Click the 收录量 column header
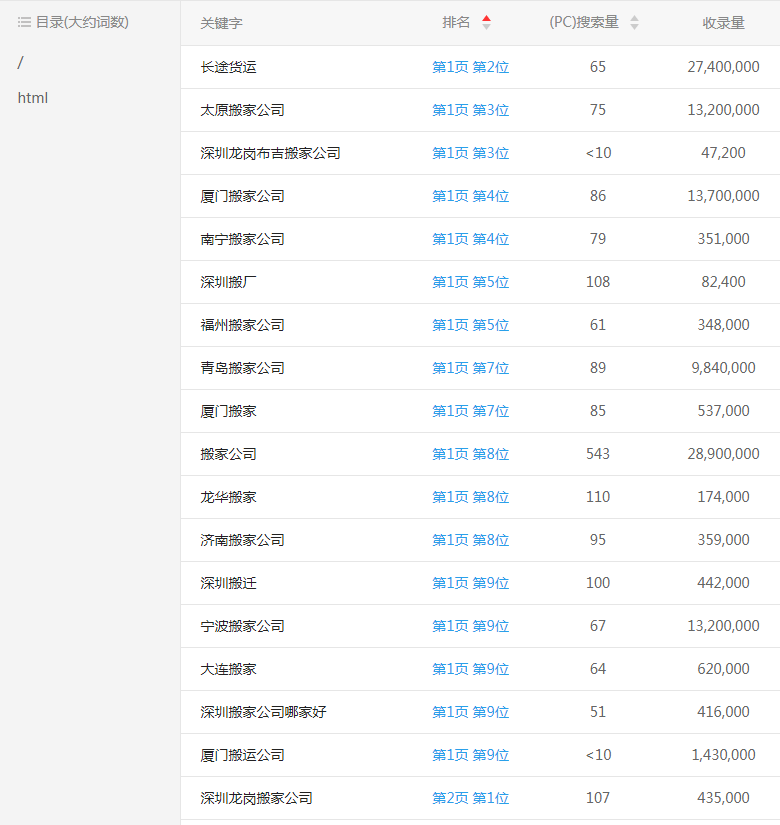The height and width of the screenshot is (825, 780). coord(723,22)
